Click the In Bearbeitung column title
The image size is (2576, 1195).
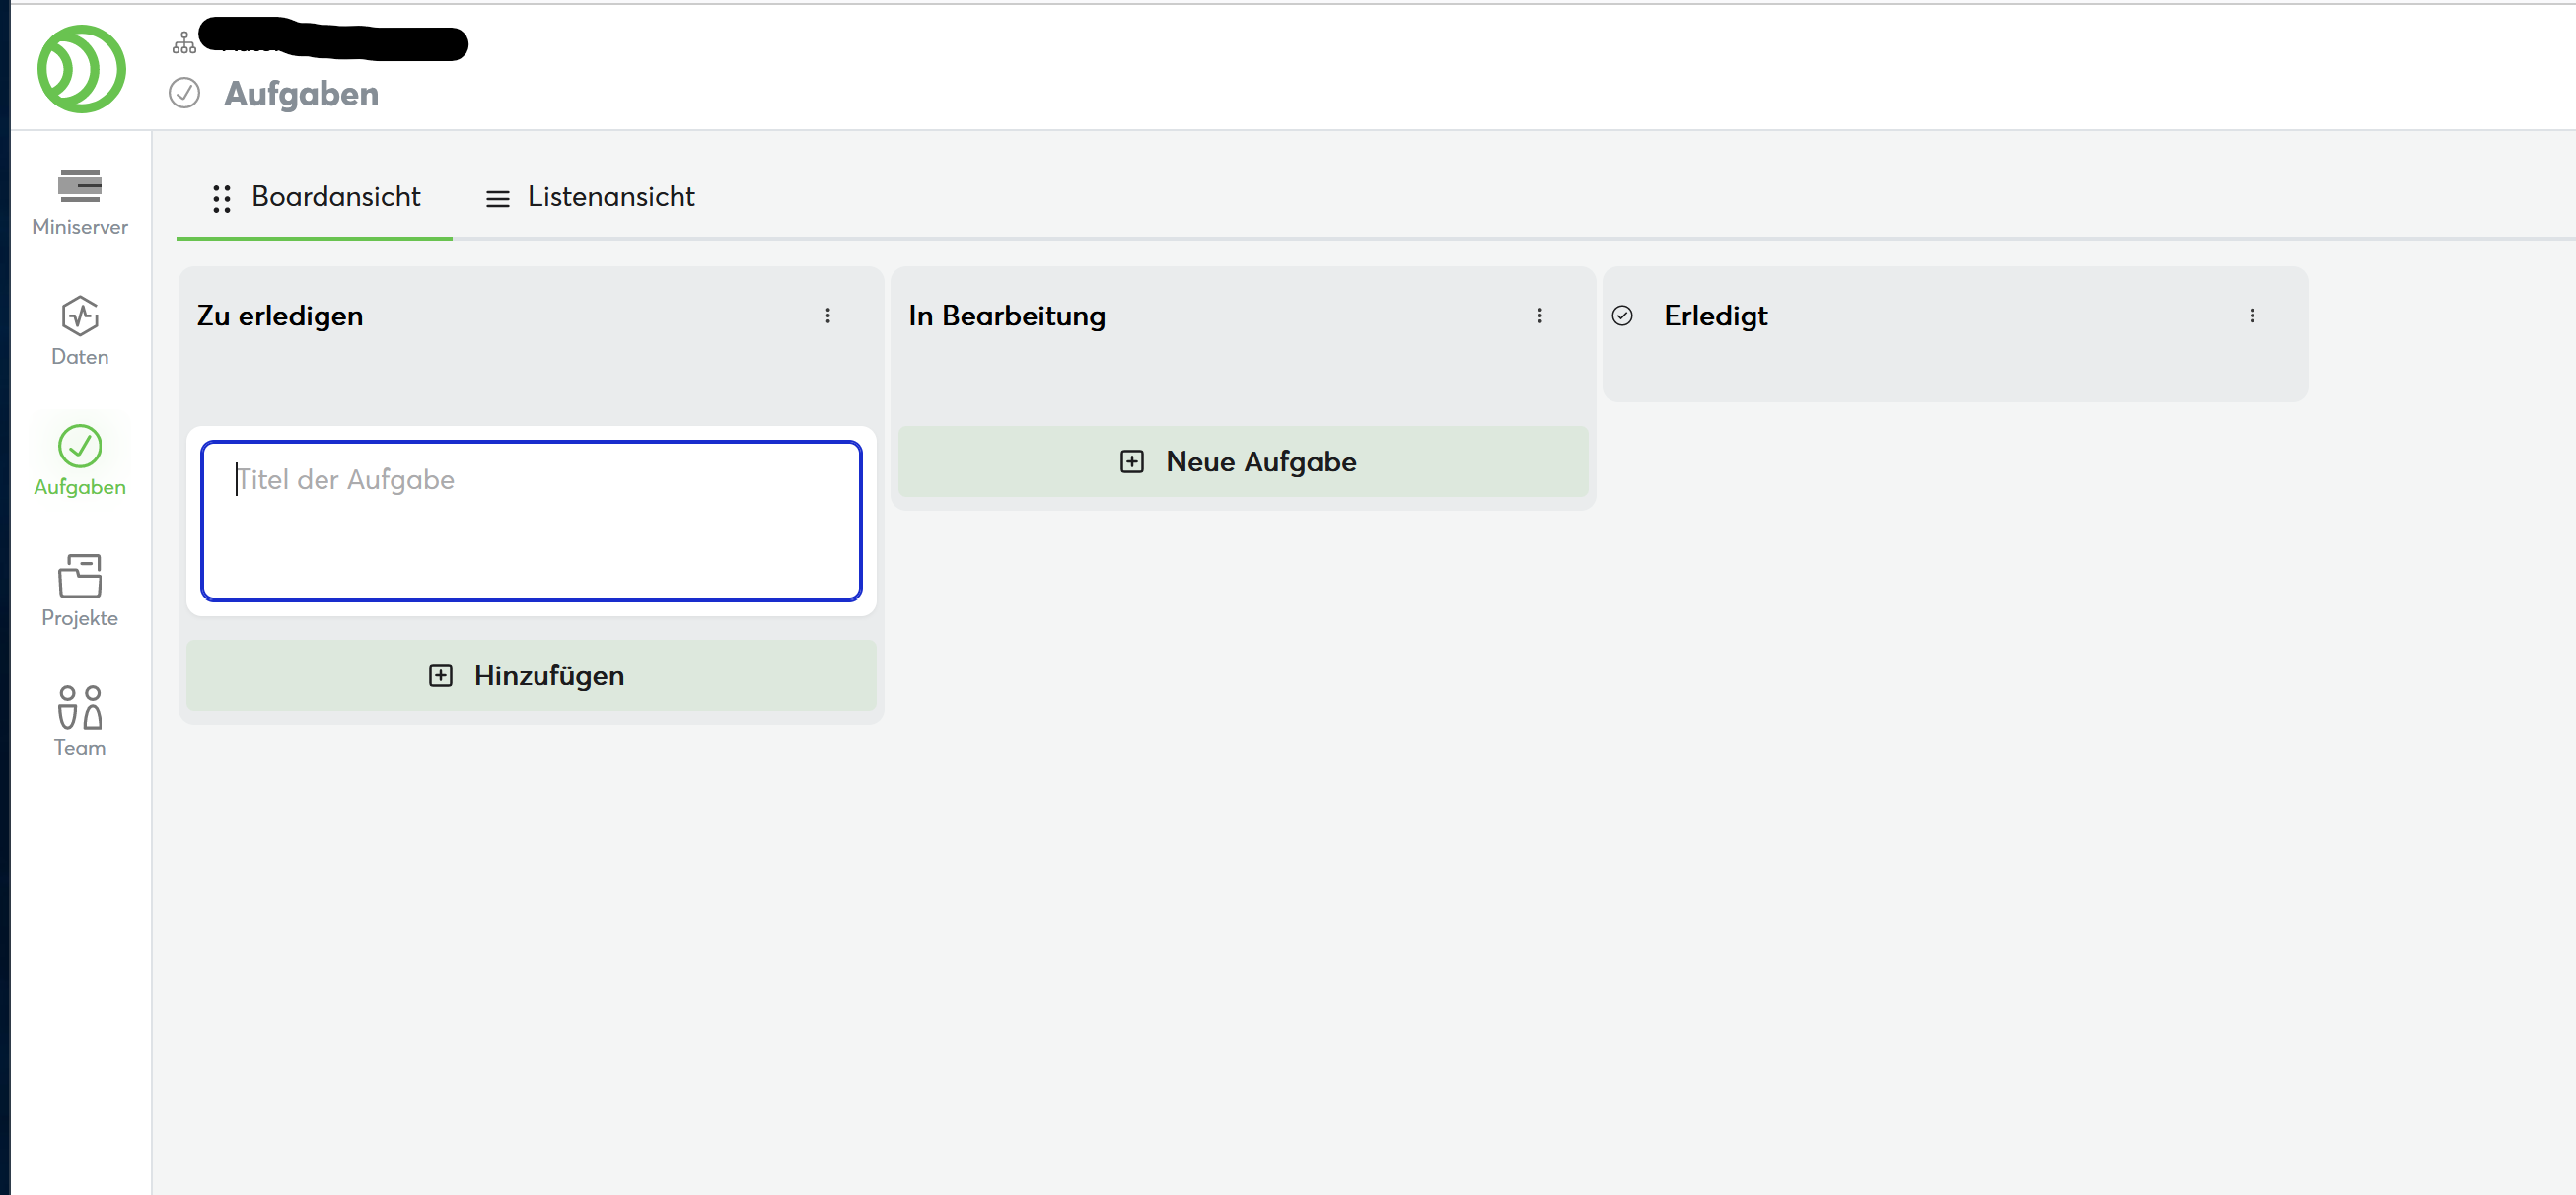click(x=1006, y=316)
